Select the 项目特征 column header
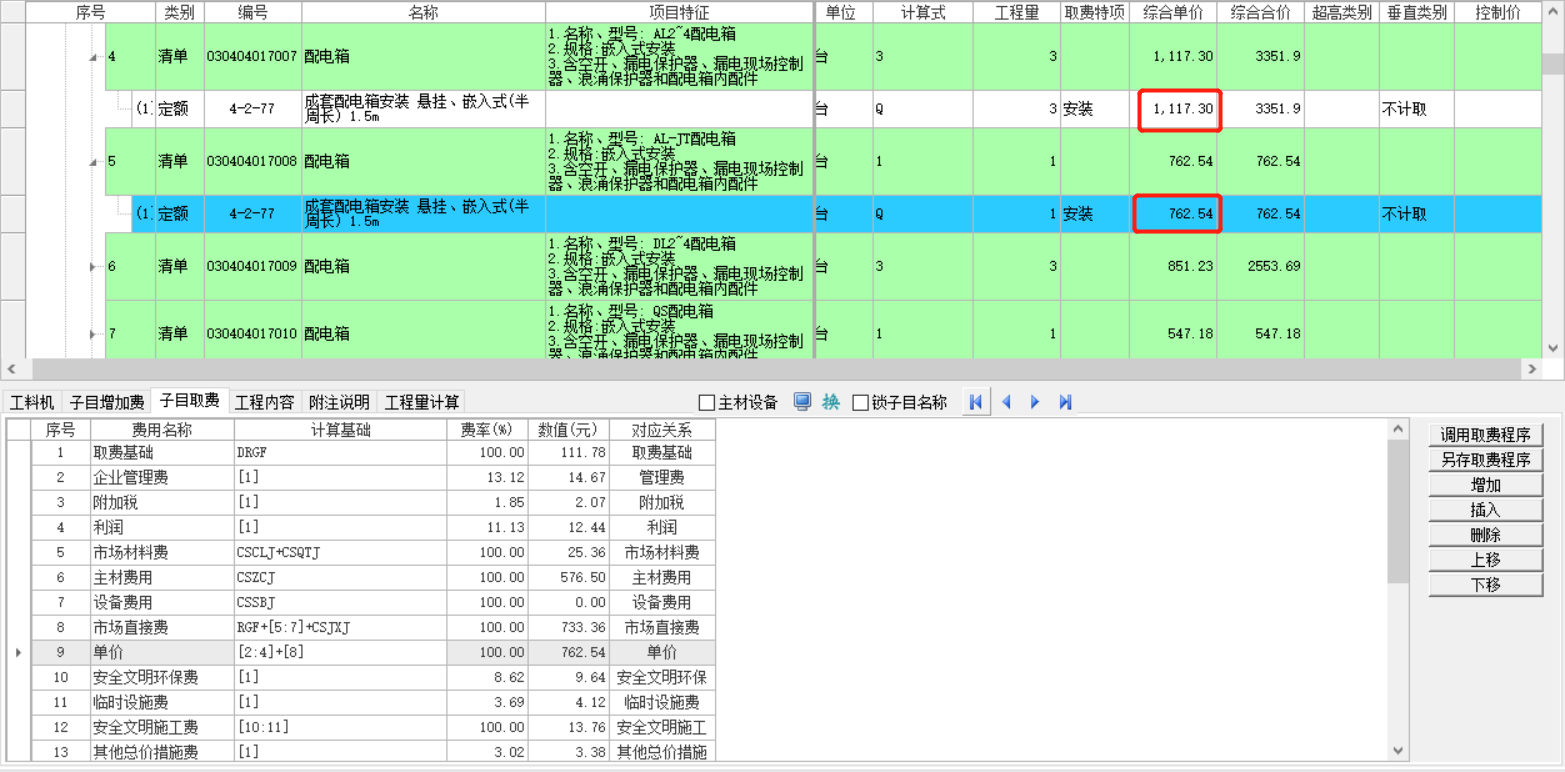This screenshot has height=772, width=1565. (679, 12)
